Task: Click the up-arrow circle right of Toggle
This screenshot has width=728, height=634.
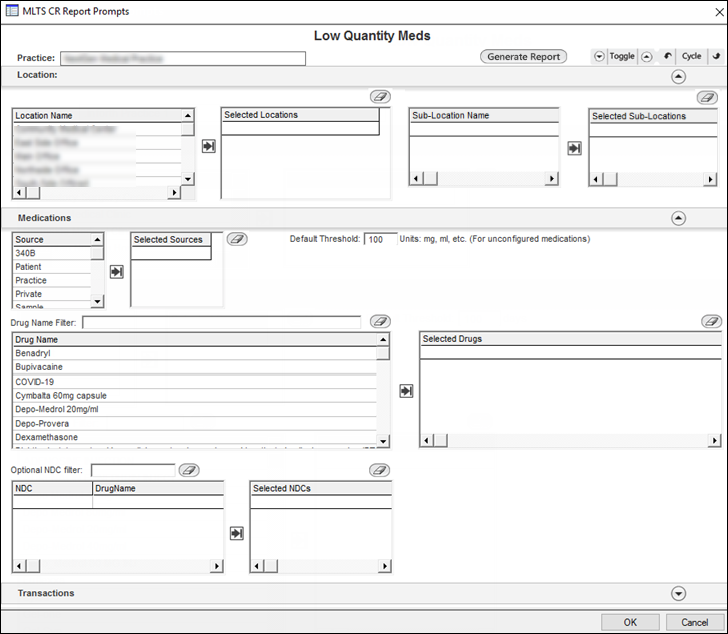Action: [647, 57]
